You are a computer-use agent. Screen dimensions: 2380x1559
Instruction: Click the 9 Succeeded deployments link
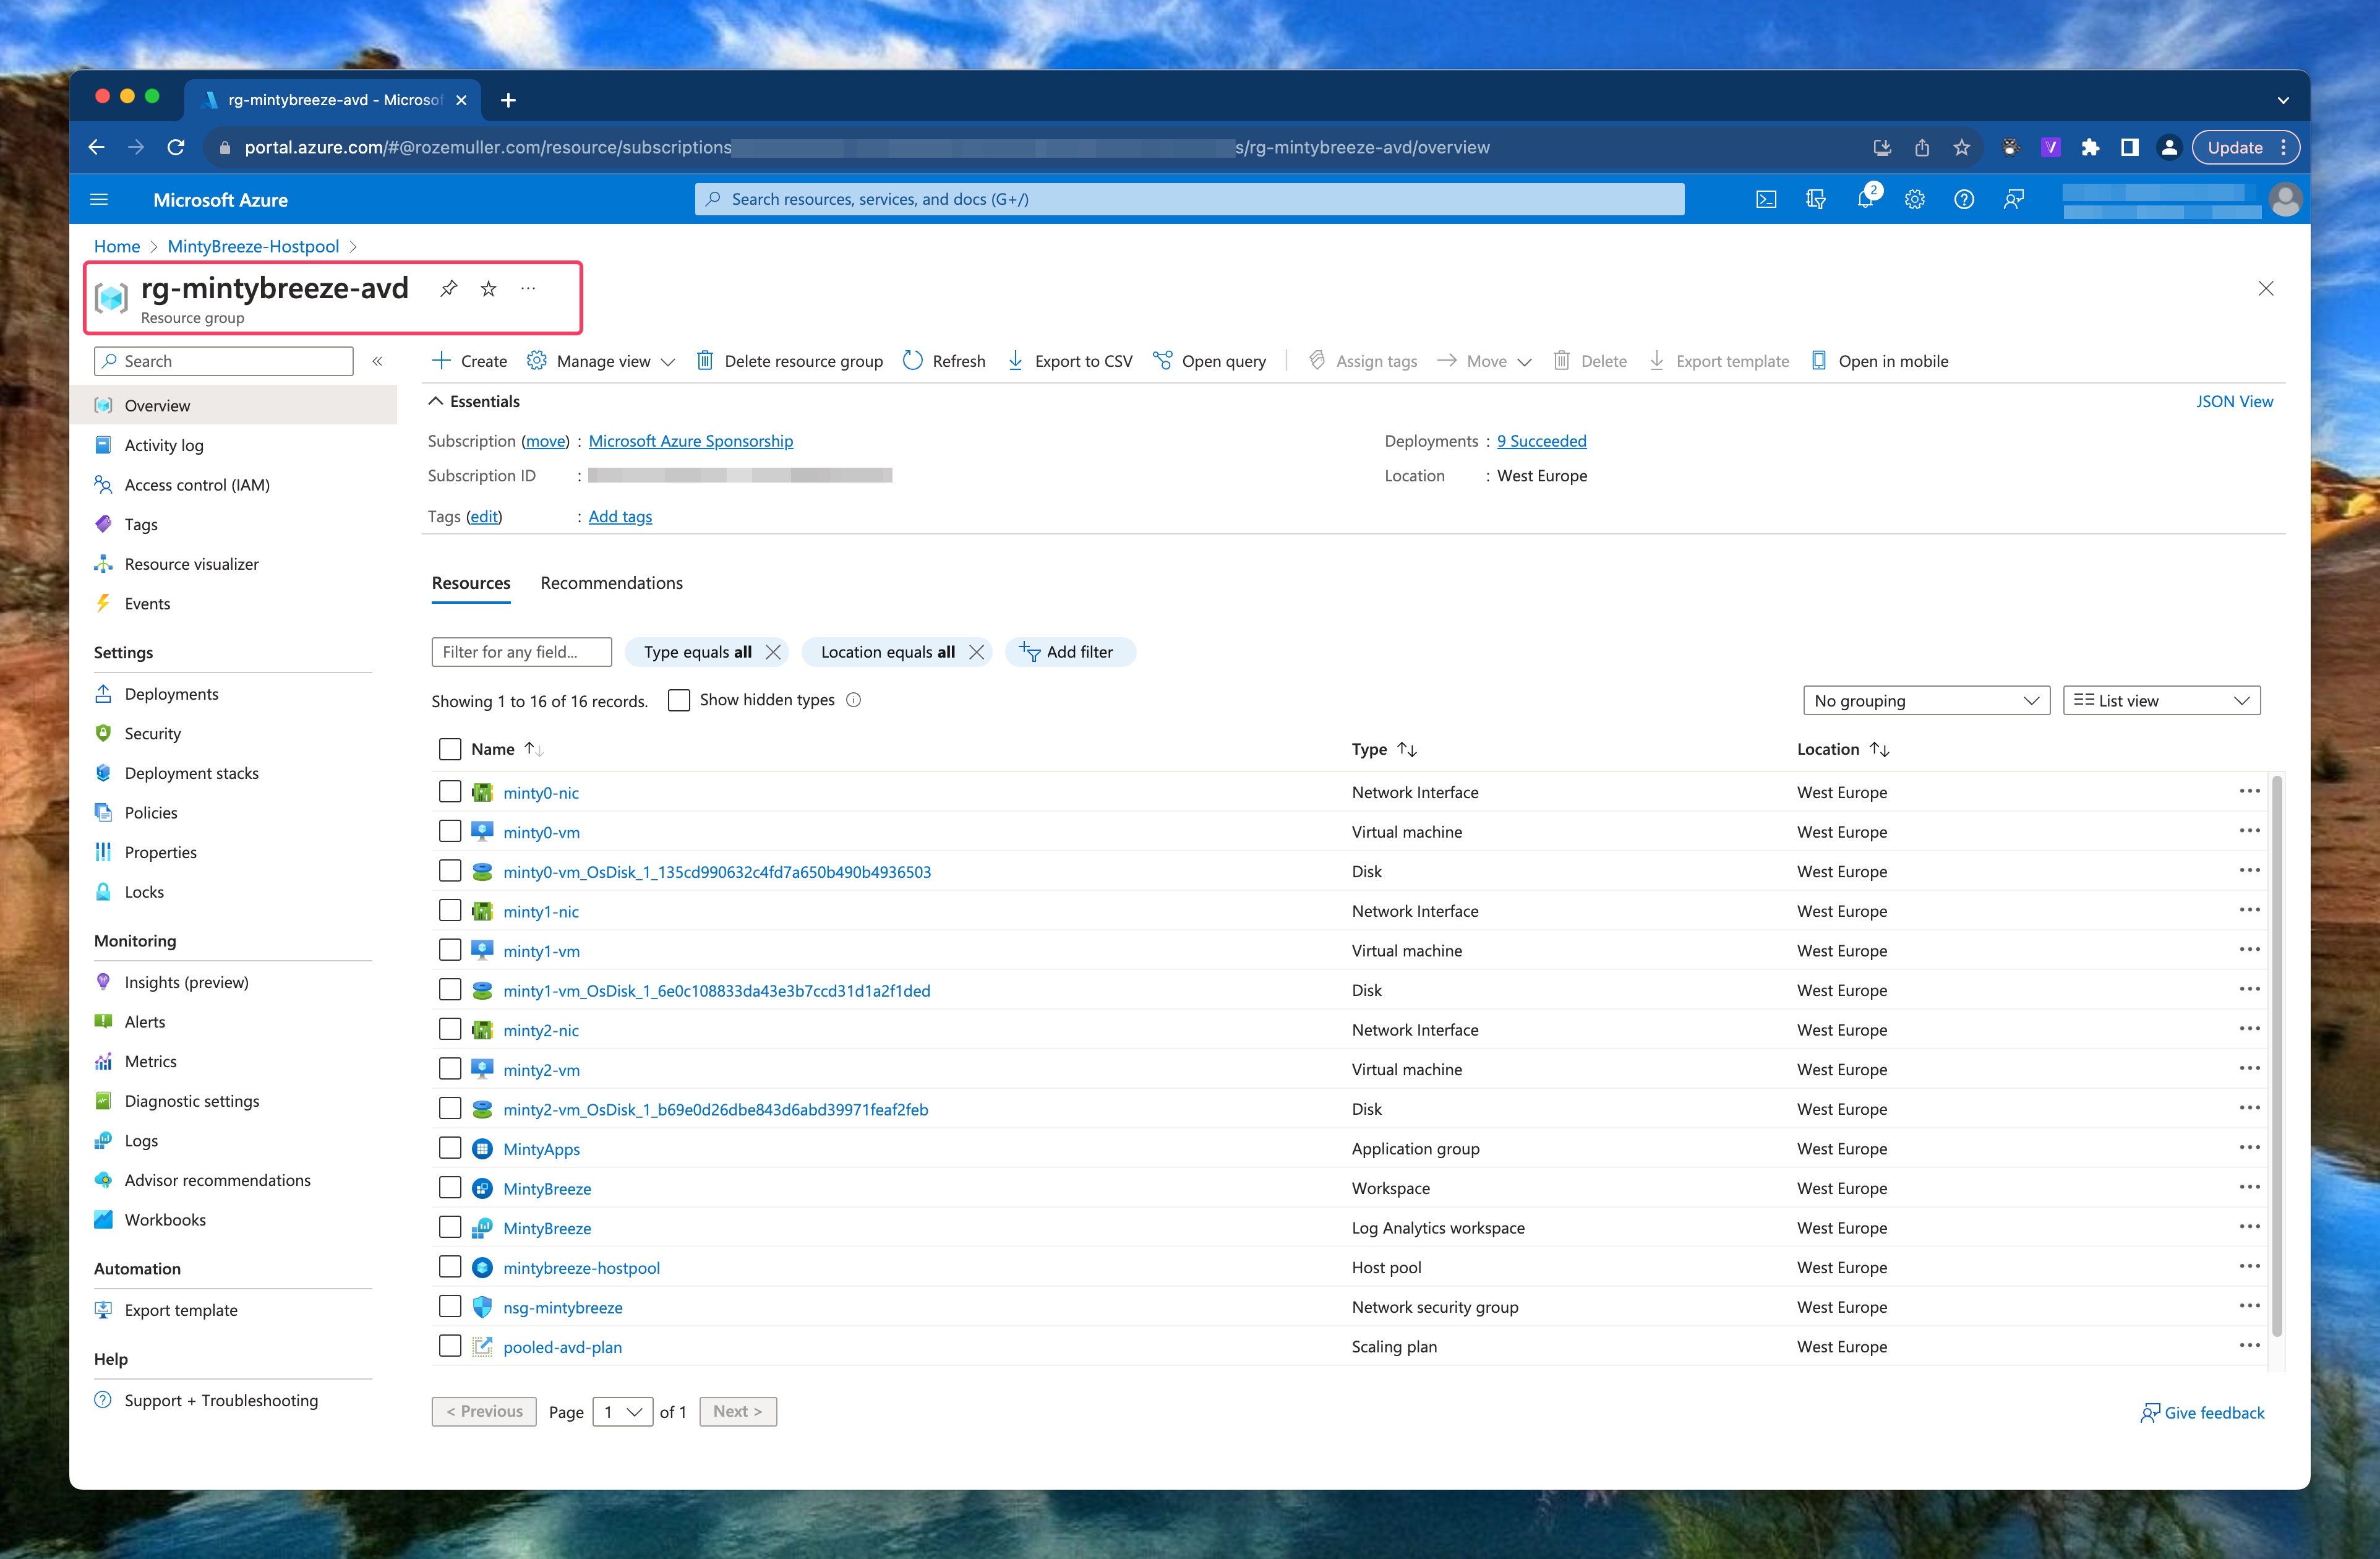[x=1541, y=441]
